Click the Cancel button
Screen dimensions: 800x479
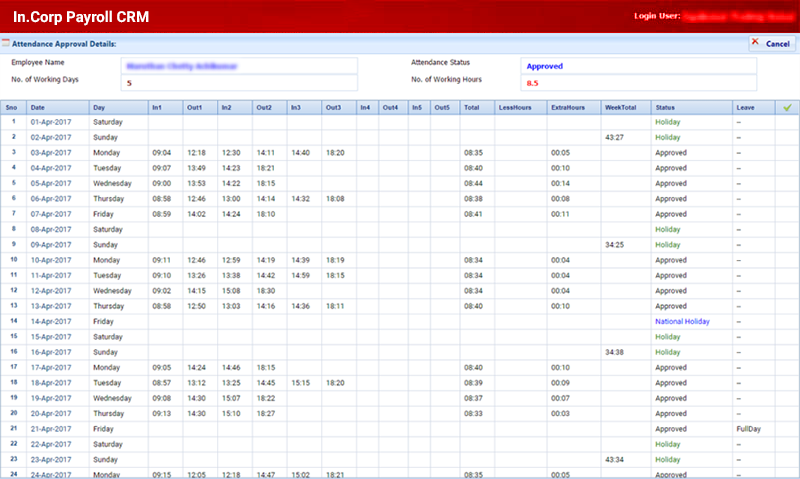(x=772, y=44)
